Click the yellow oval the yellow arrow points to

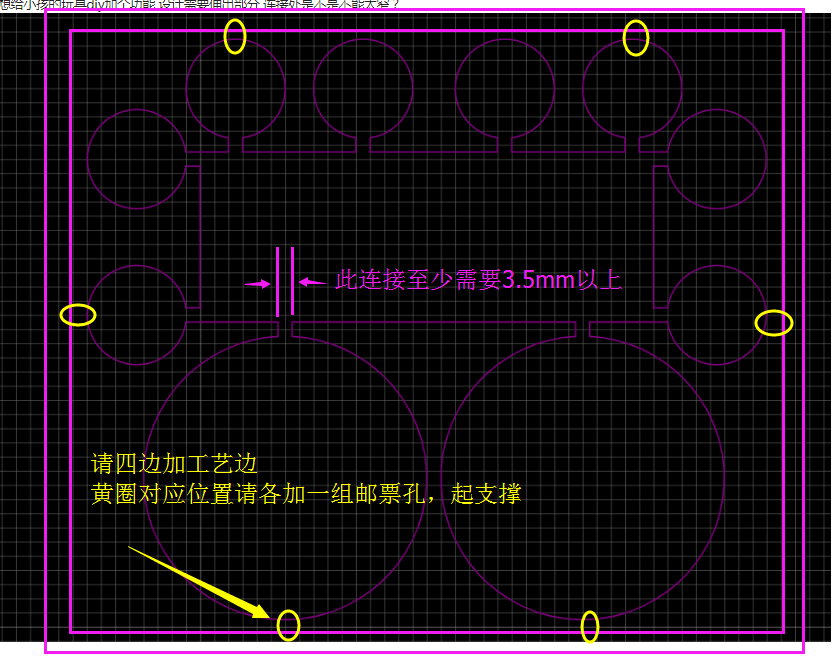pos(288,625)
